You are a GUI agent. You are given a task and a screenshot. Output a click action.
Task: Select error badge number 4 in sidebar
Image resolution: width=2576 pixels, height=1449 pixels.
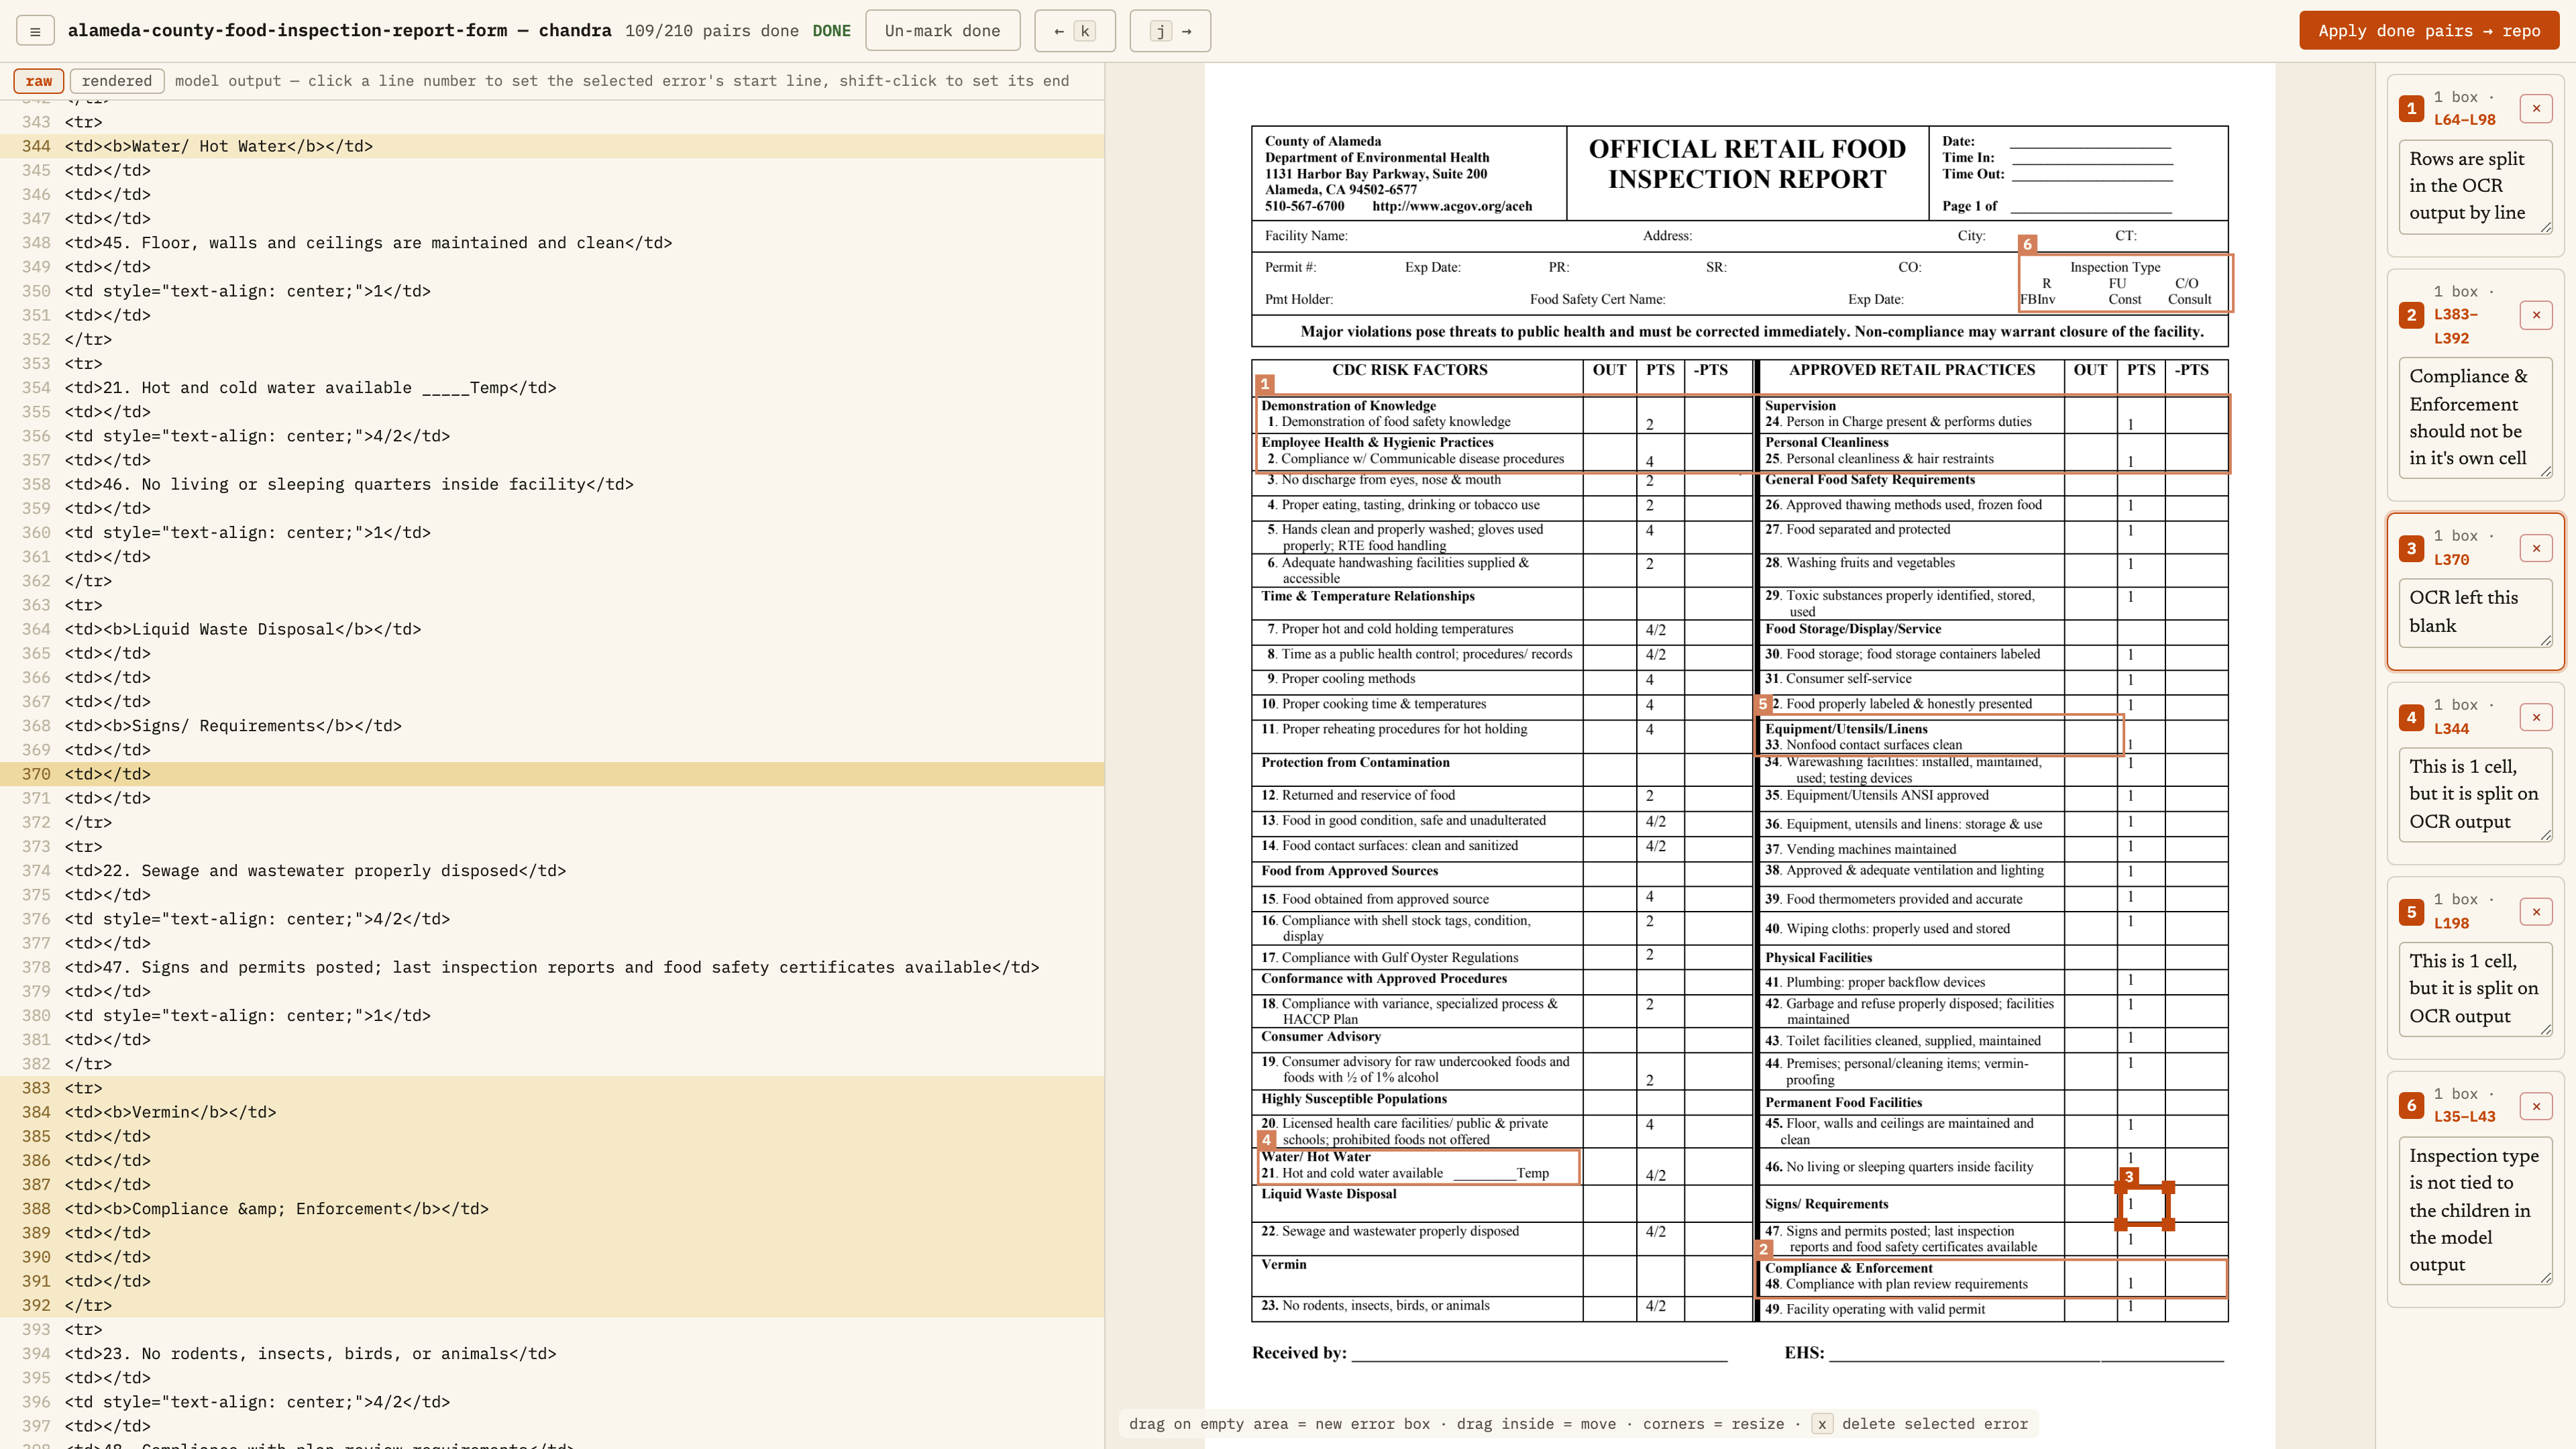coord(2411,717)
